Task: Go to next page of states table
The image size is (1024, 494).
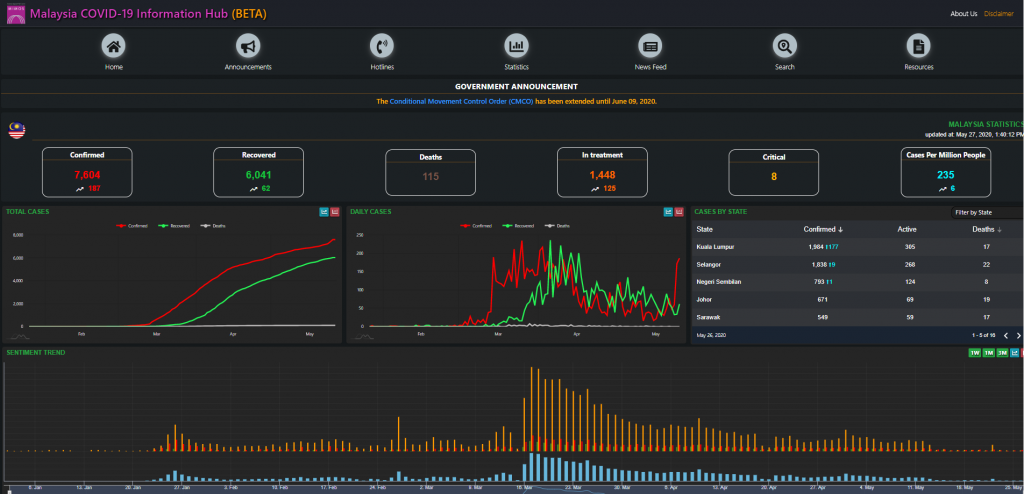Action: 1018,336
